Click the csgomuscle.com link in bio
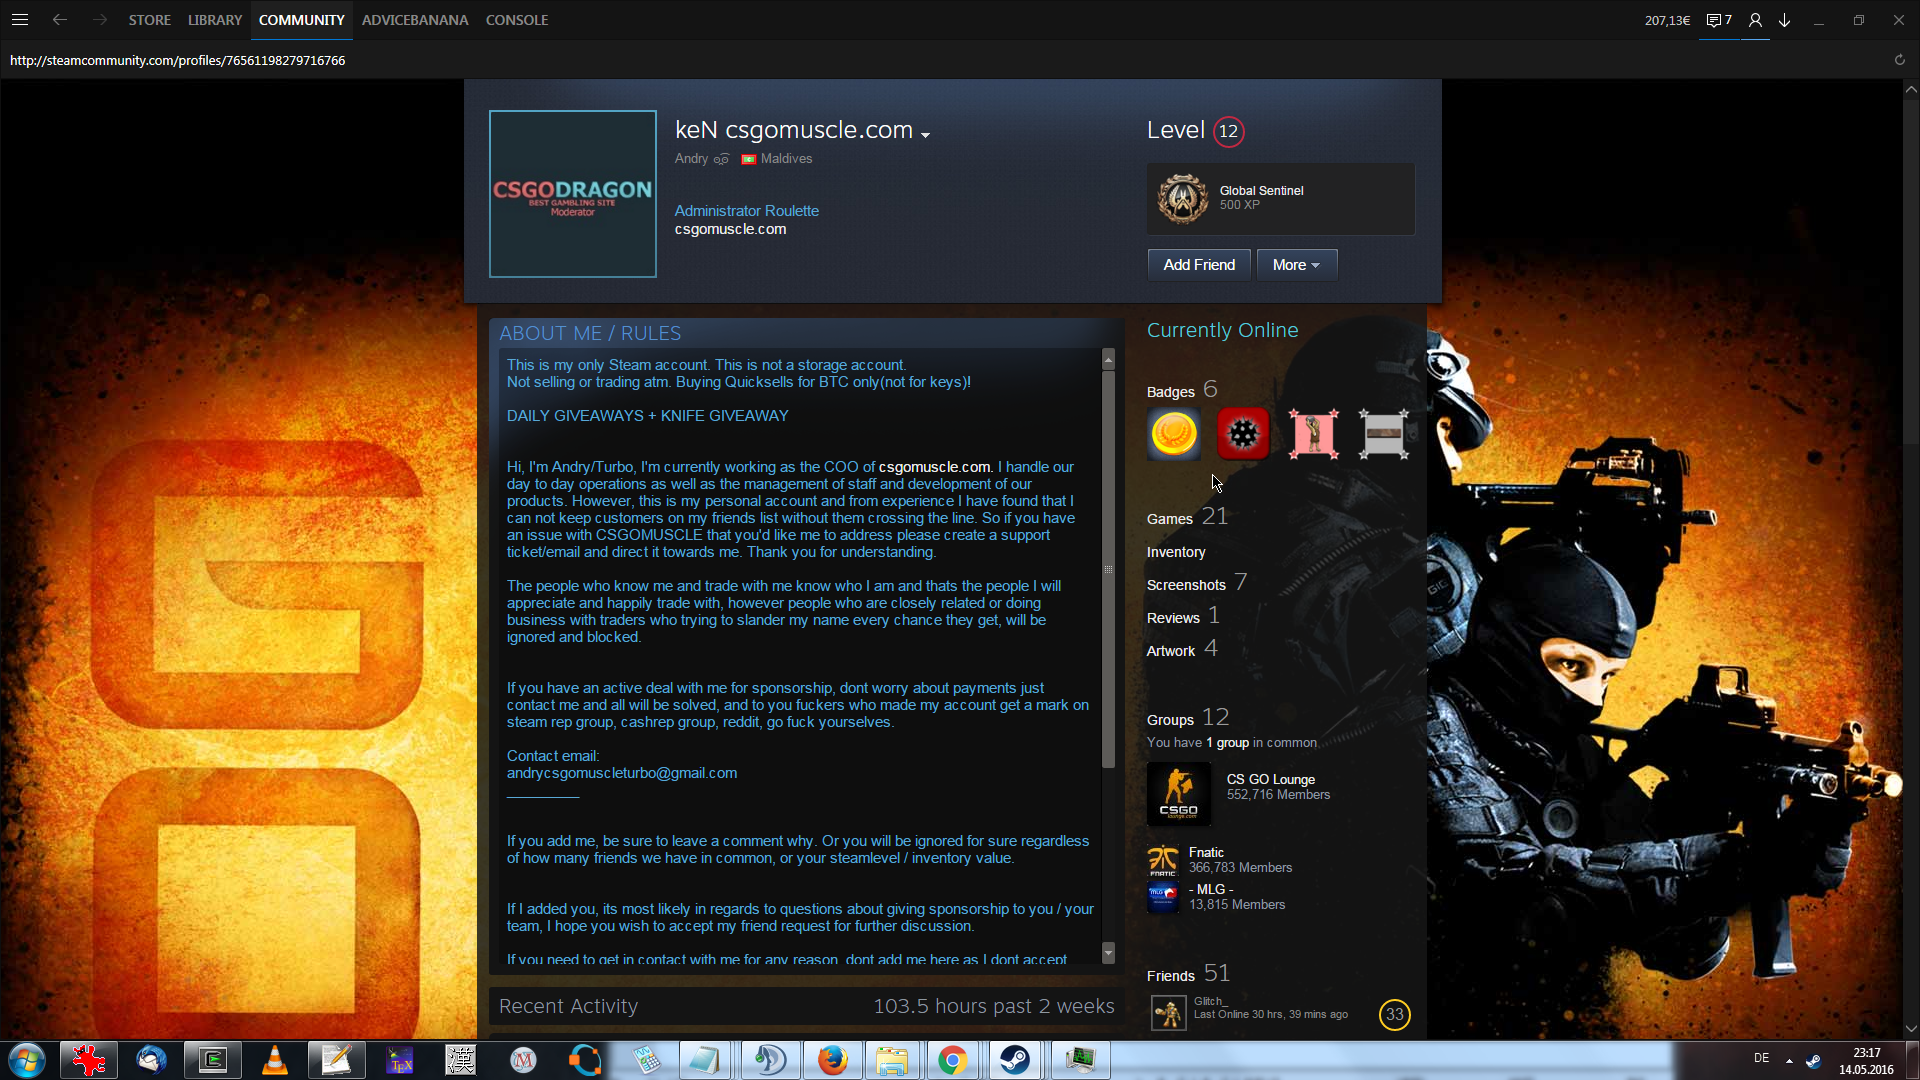Screen dimensions: 1920x1080 934,467
